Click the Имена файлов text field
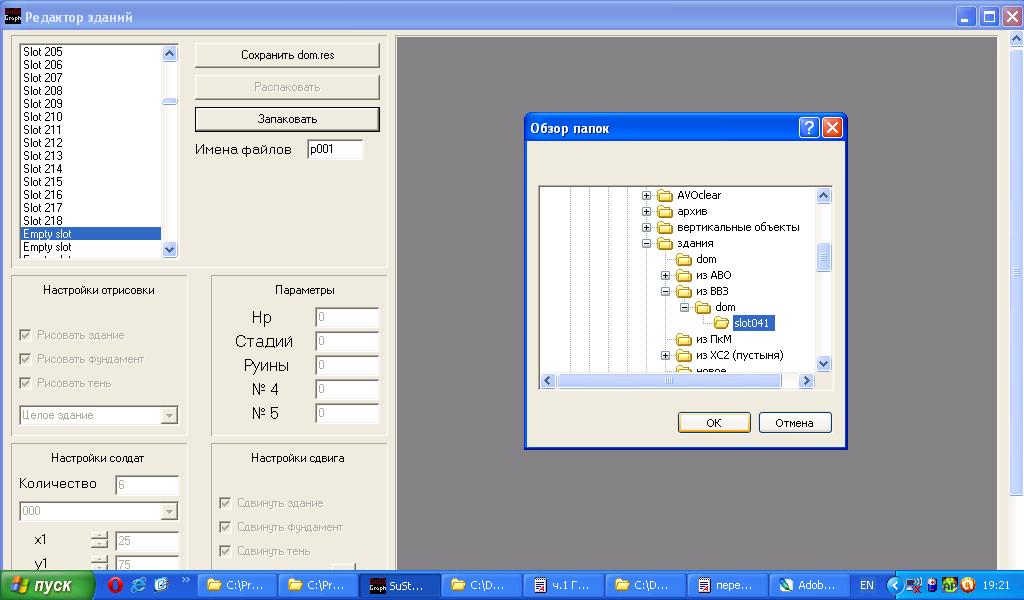 click(x=335, y=150)
